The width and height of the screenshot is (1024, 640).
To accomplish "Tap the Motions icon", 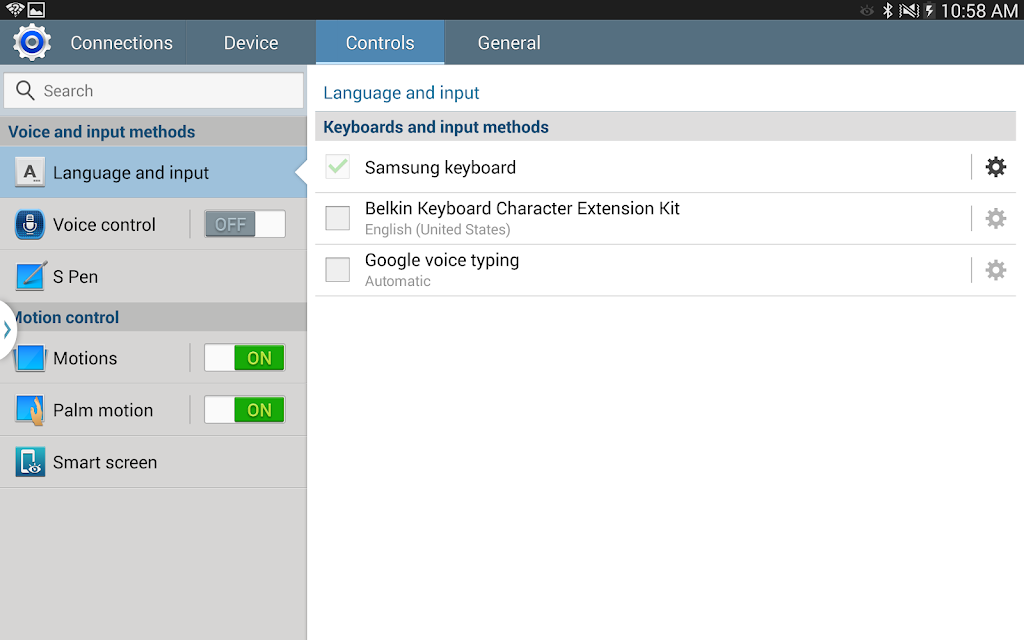I will point(29,358).
